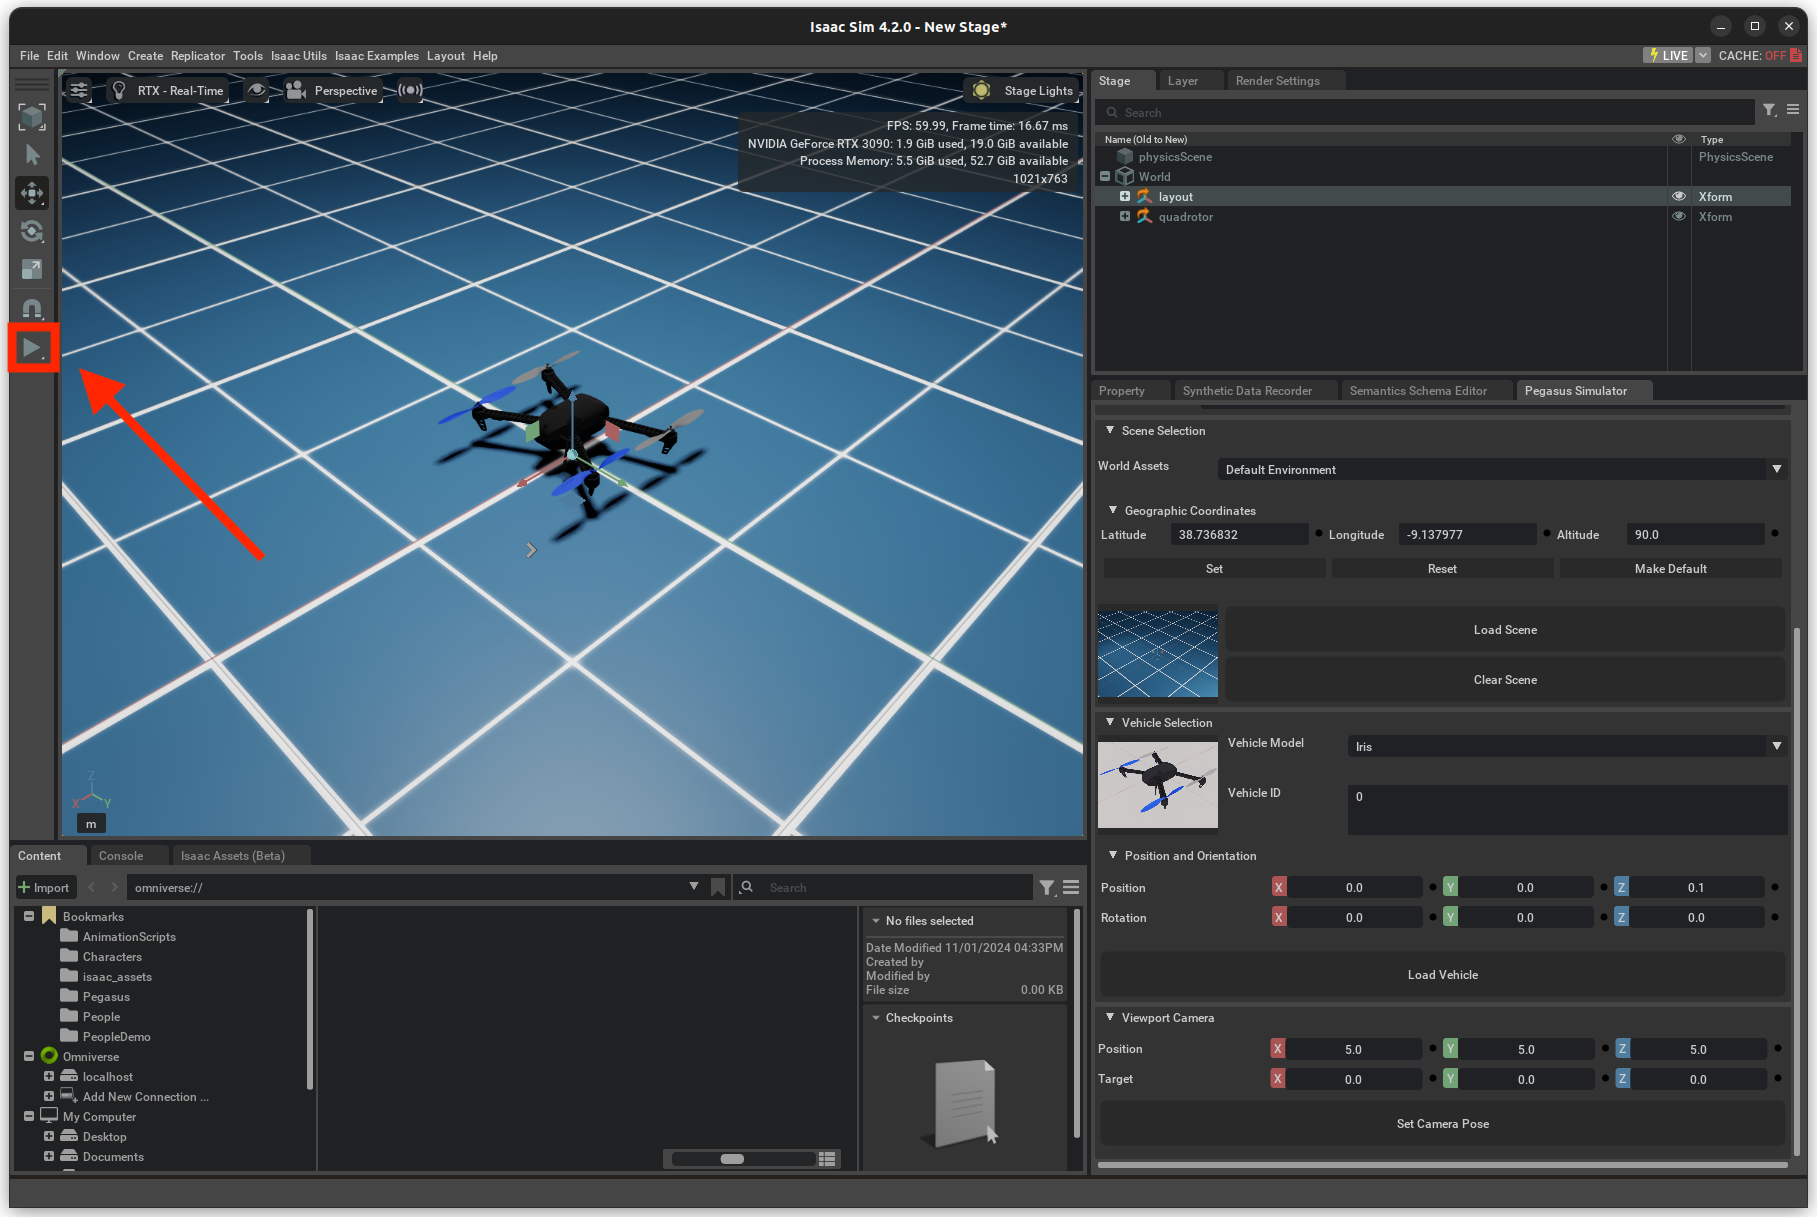Screen dimensions: 1817x1217
Task: Click the CACHE: OFF status indicator
Action: pyautogui.click(x=1759, y=55)
